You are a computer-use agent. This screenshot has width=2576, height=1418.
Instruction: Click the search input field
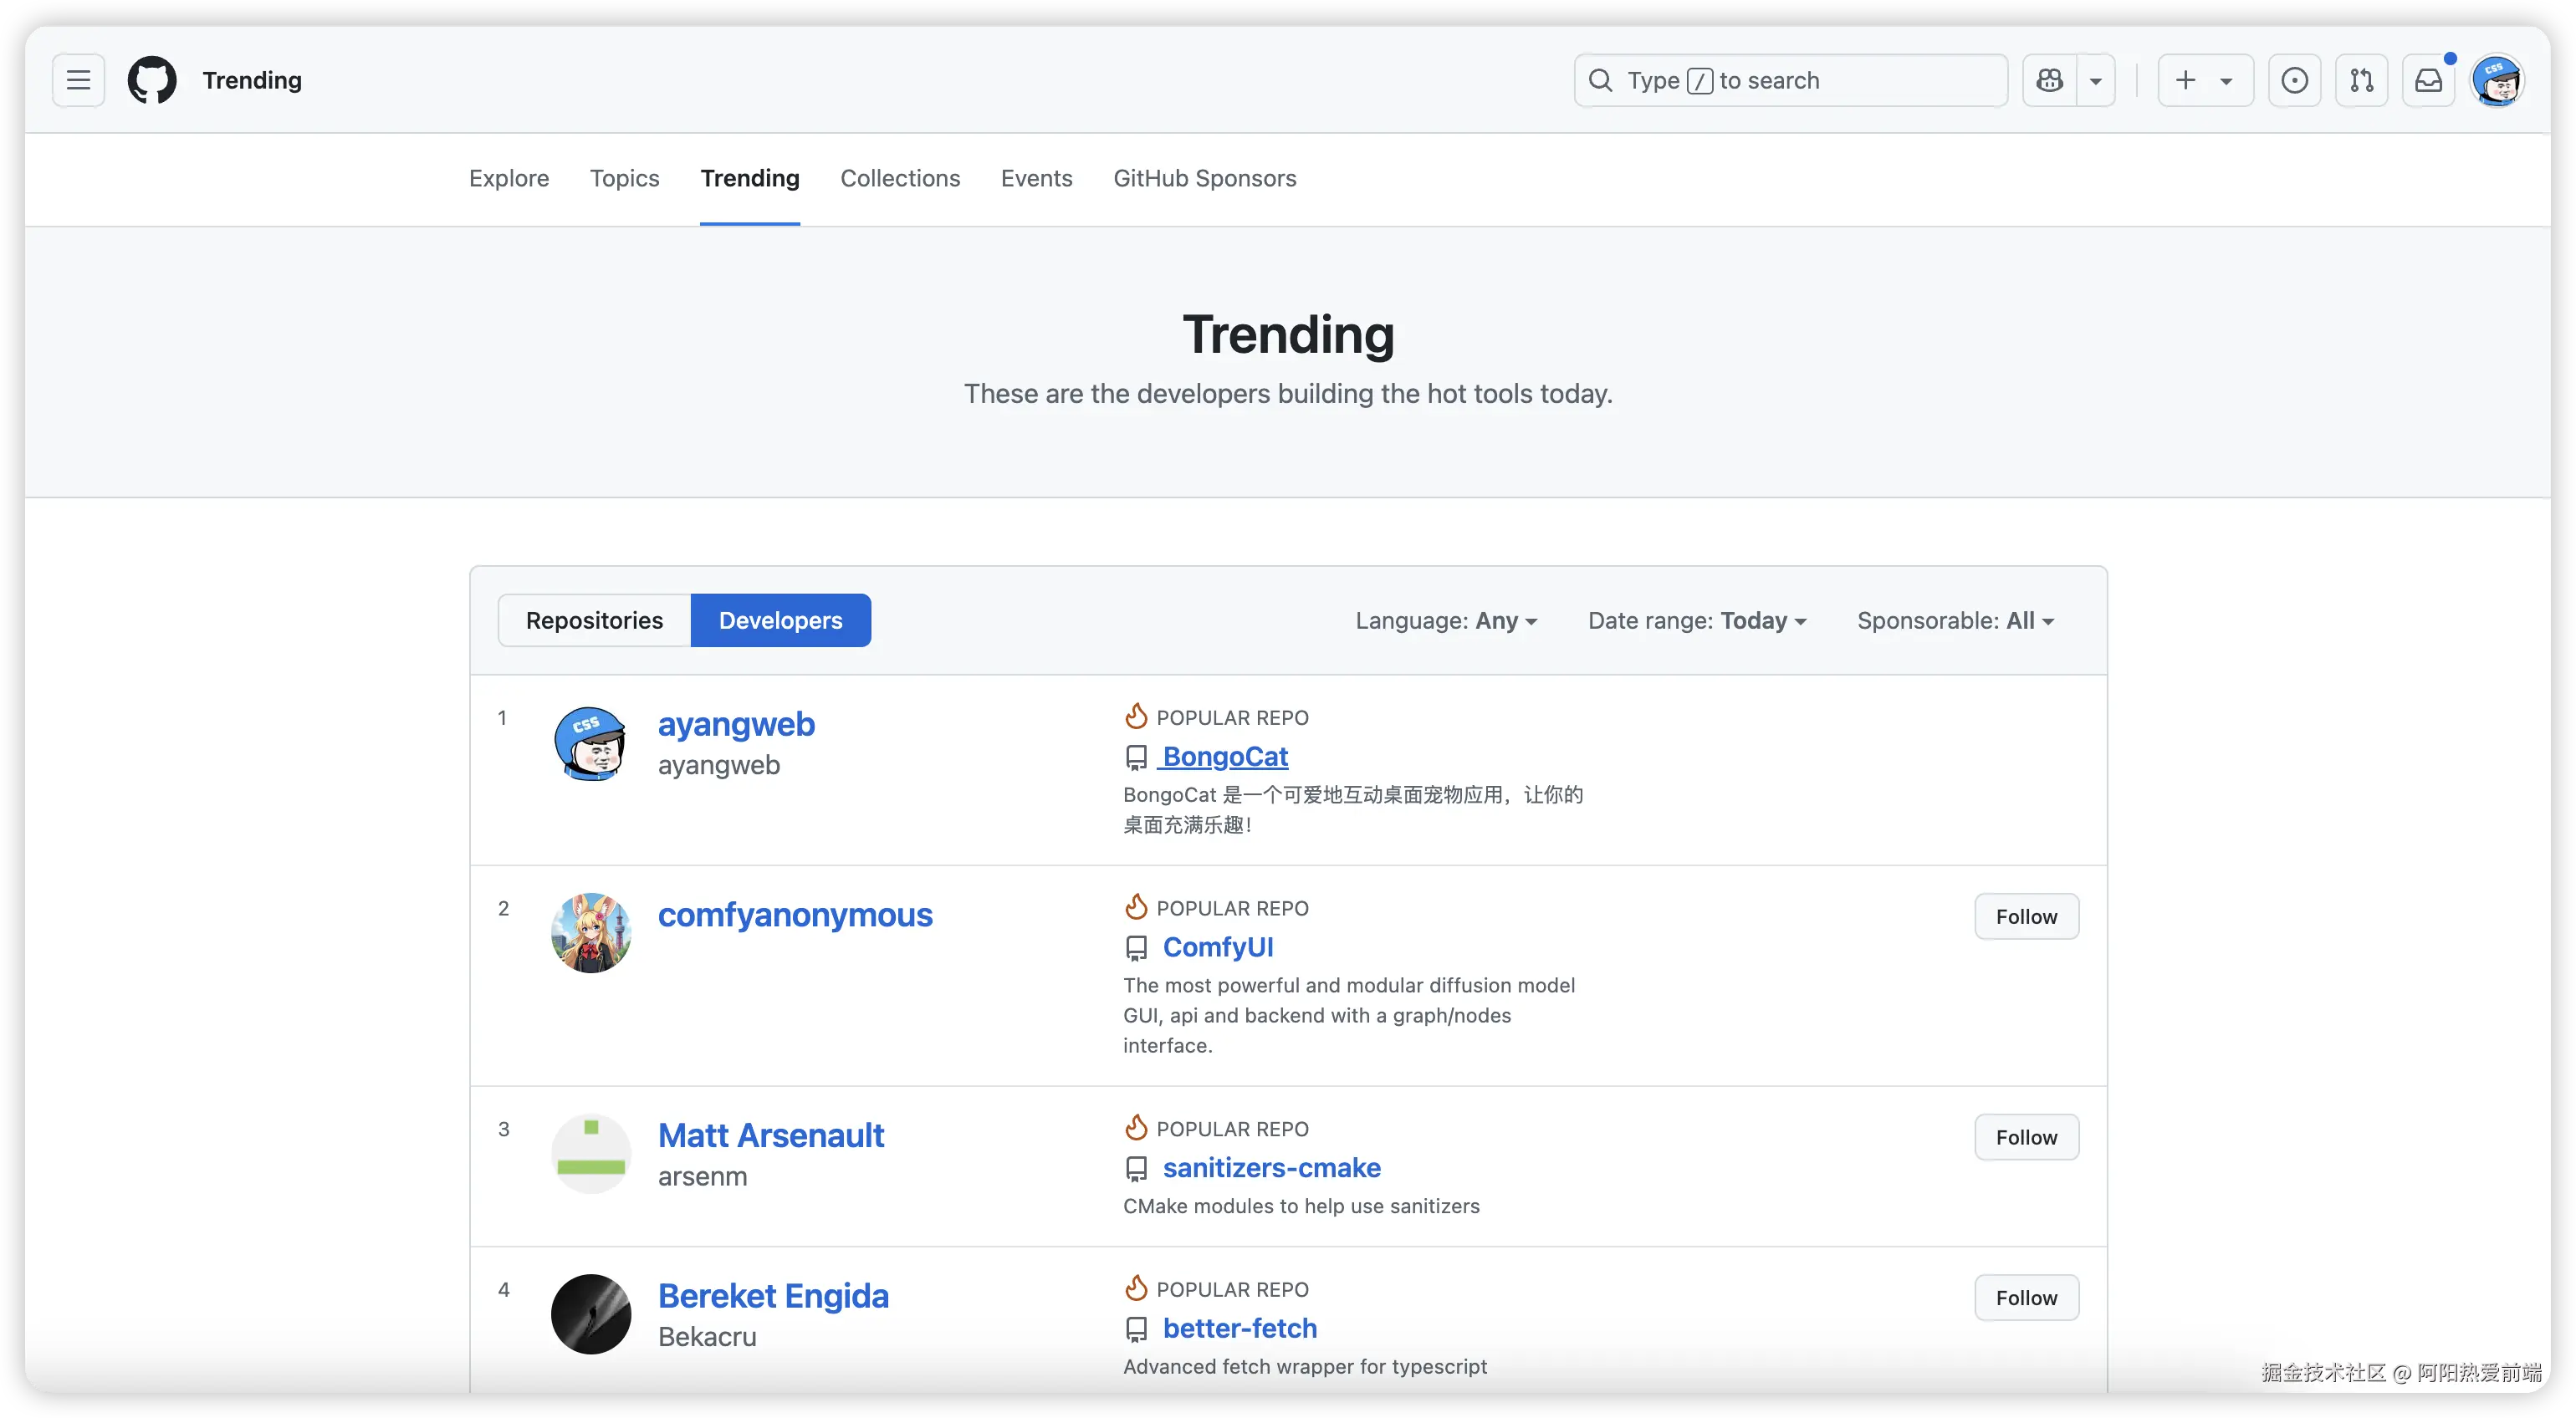1790,80
